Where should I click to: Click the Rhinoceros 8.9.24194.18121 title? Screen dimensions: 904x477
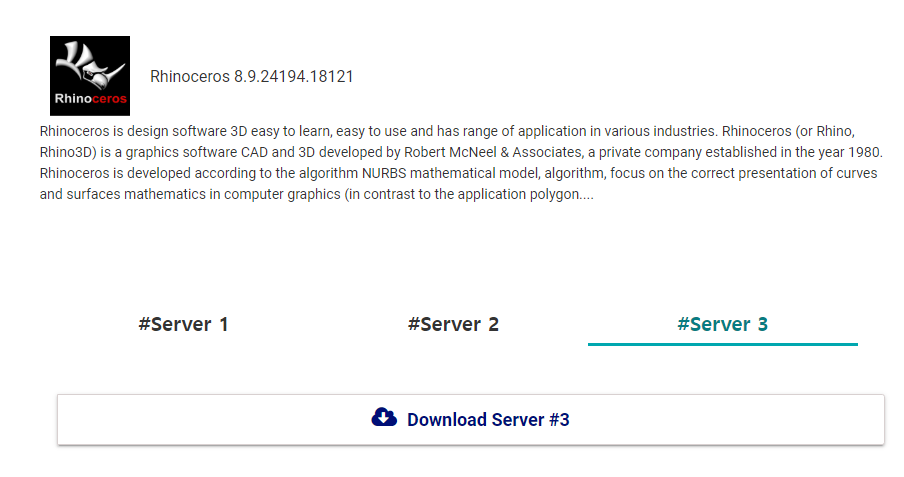pos(251,76)
